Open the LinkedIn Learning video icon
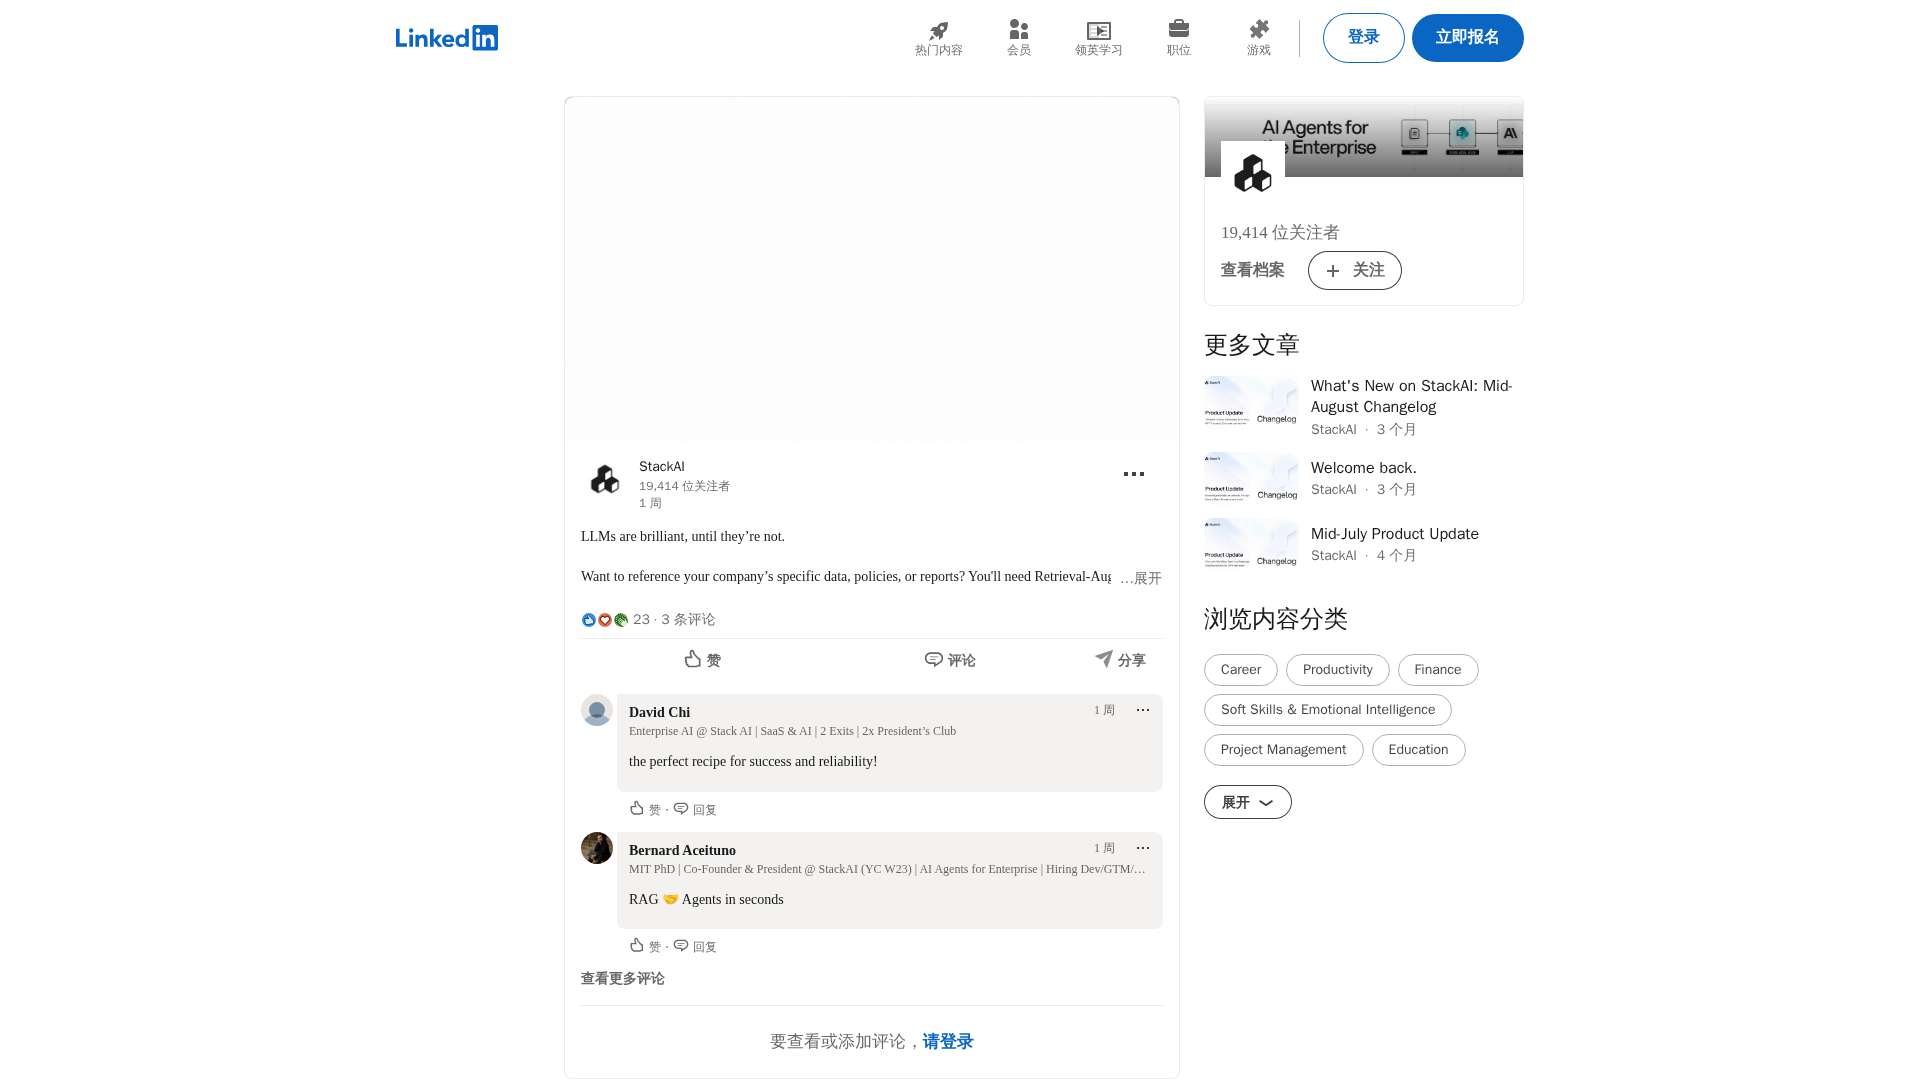1920x1080 pixels. (x=1098, y=31)
